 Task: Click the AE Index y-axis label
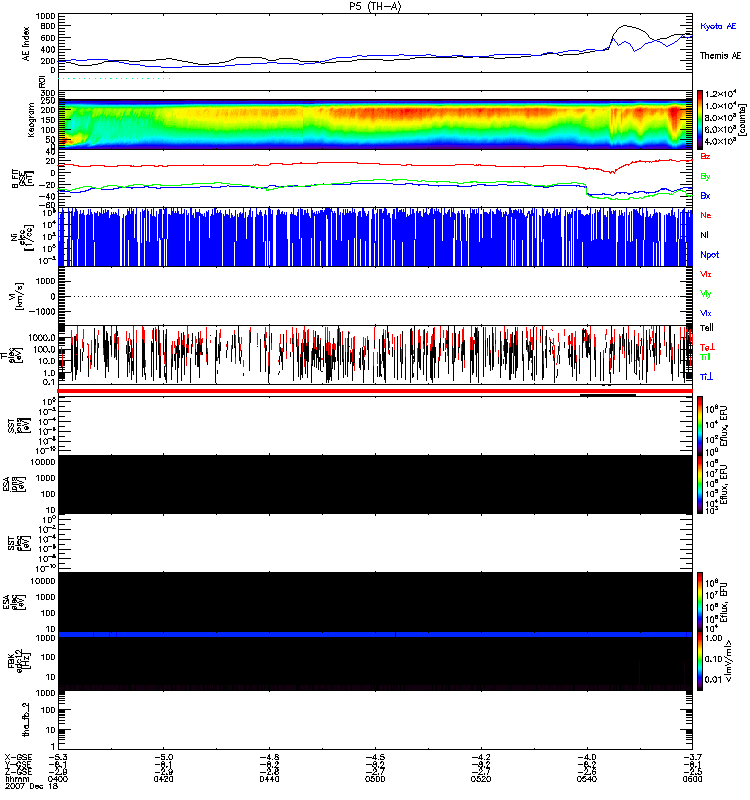[11, 41]
